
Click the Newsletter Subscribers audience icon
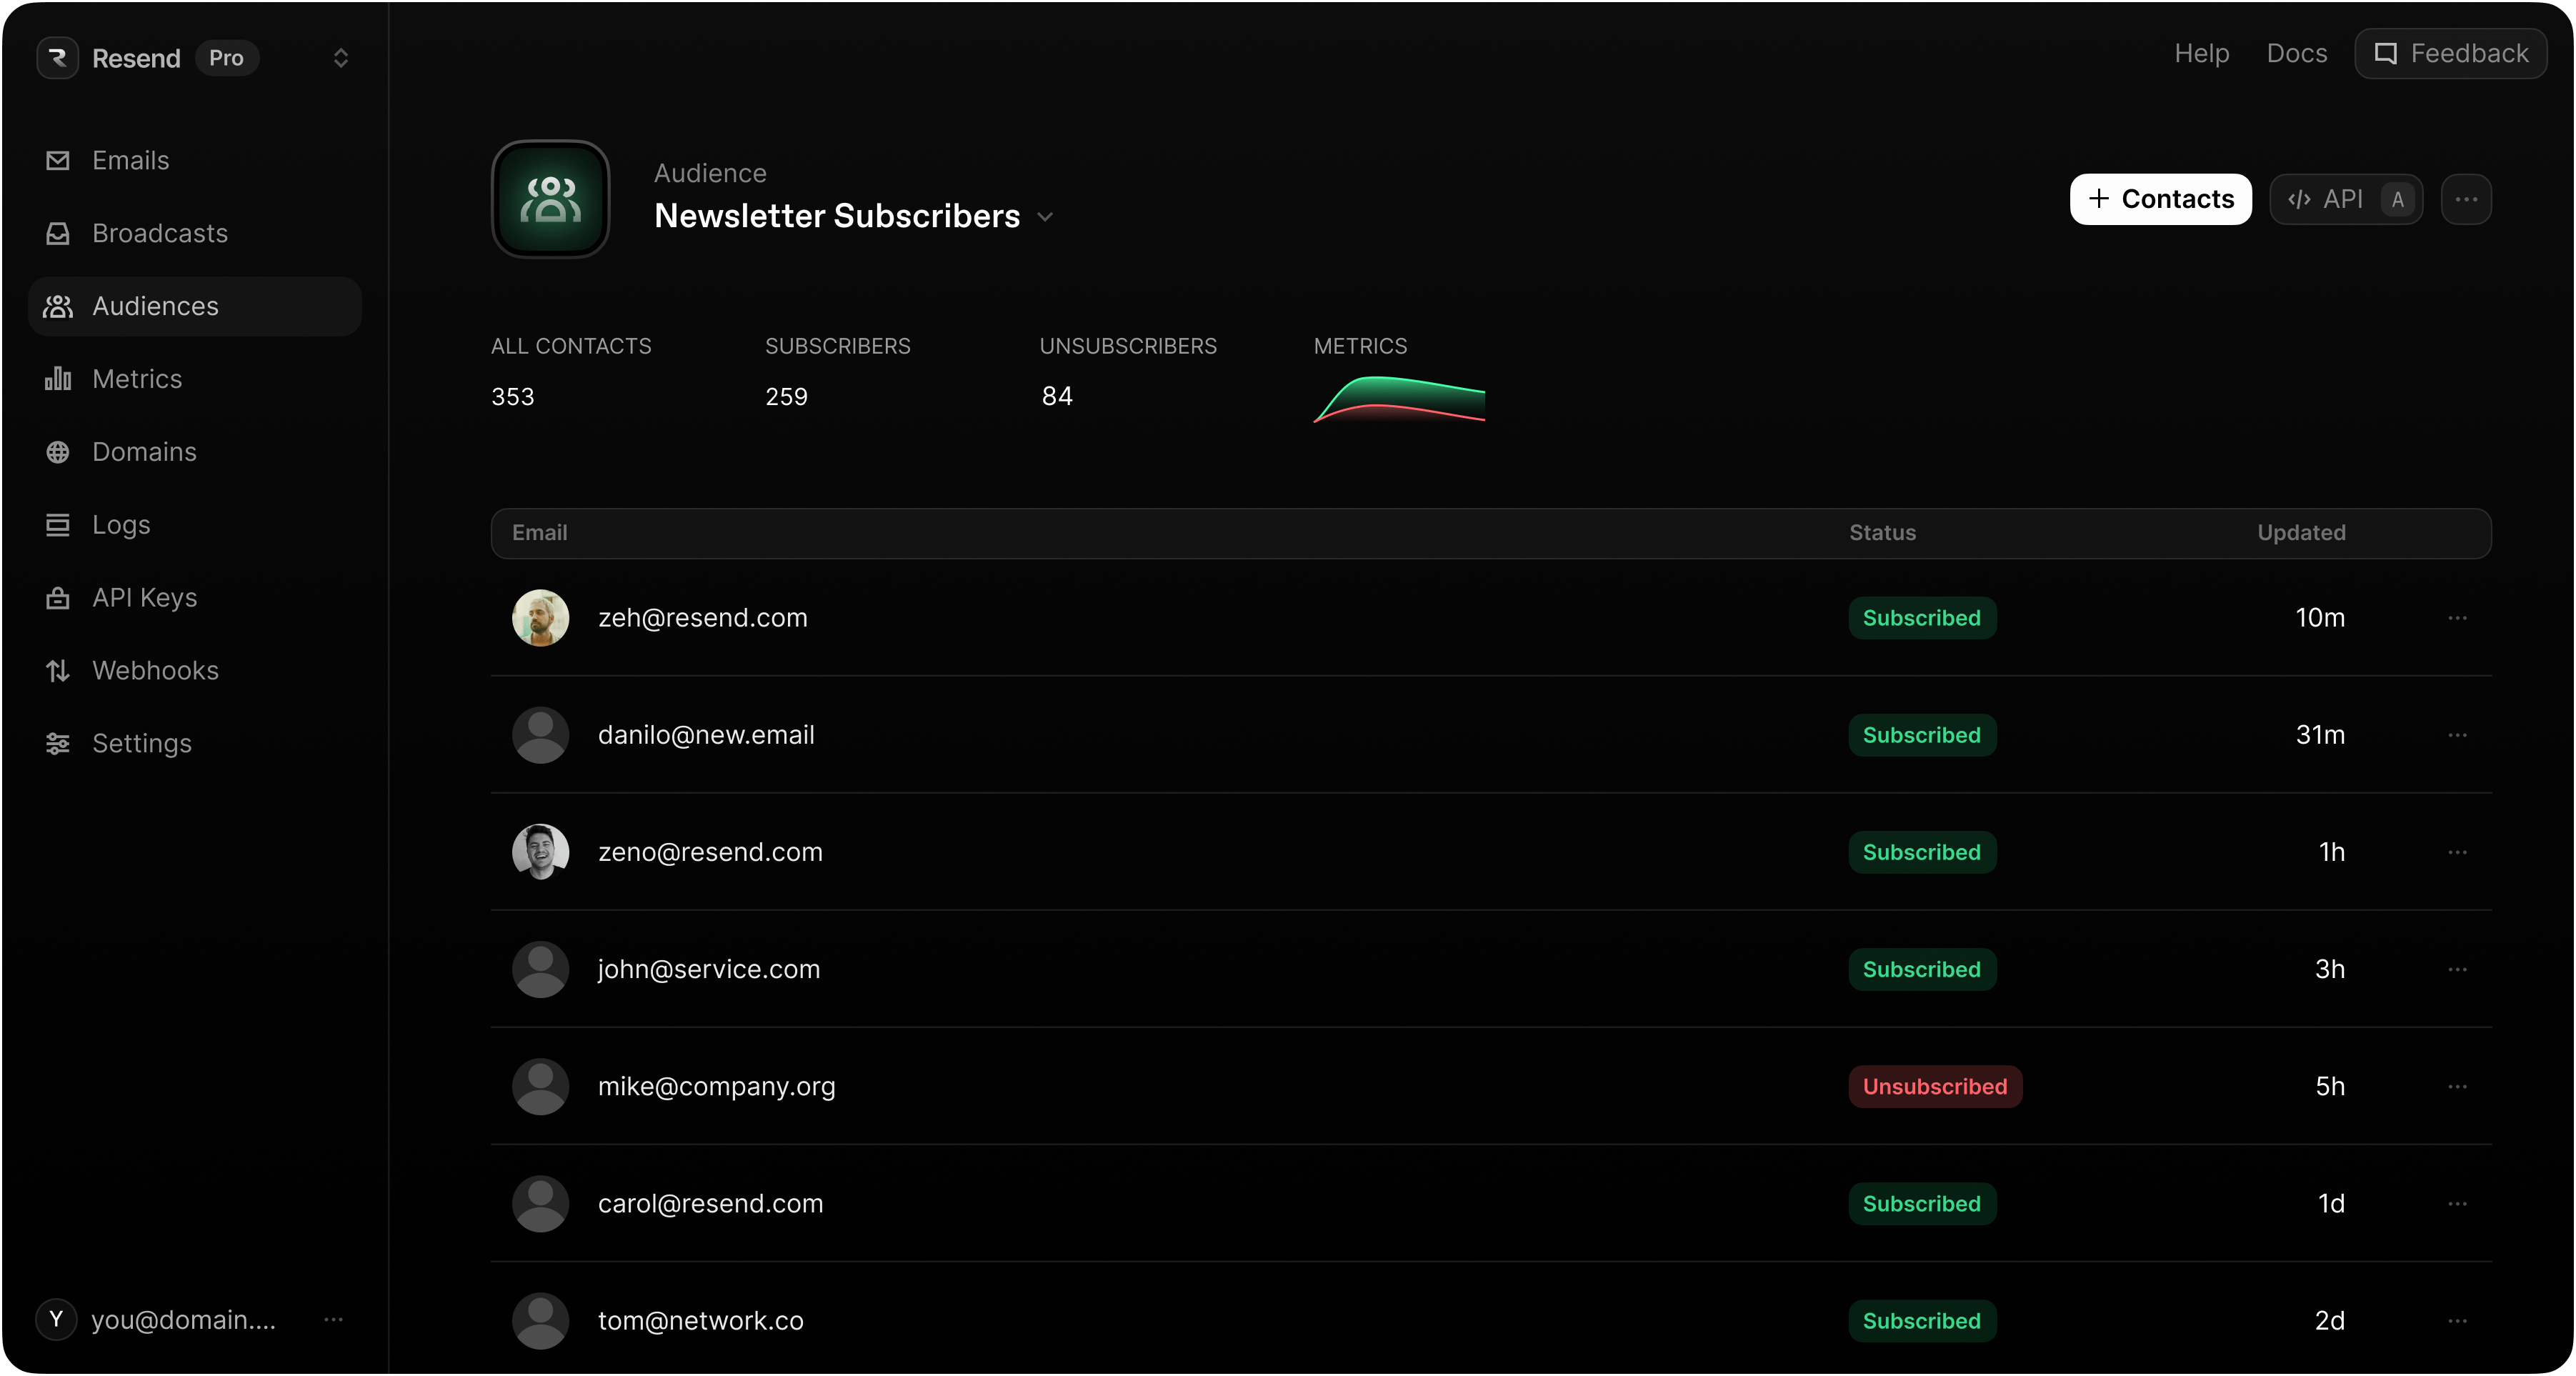549,199
